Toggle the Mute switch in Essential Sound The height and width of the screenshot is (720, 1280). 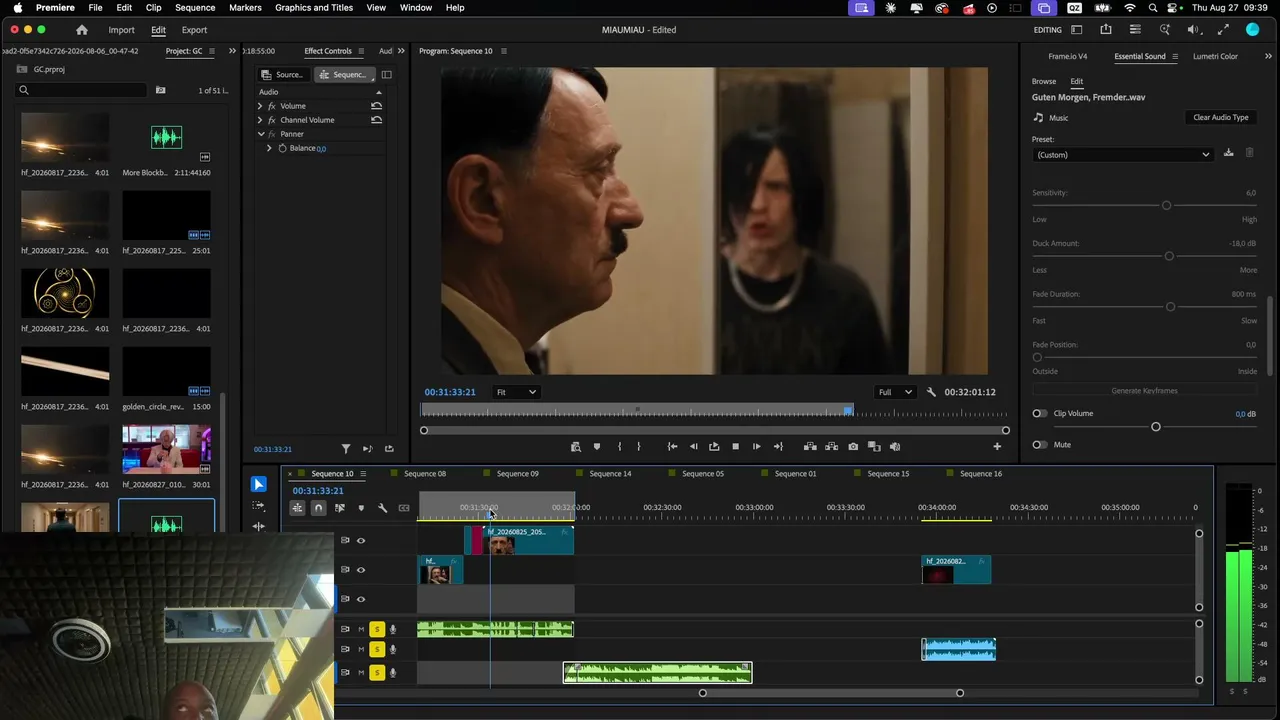(x=1040, y=445)
